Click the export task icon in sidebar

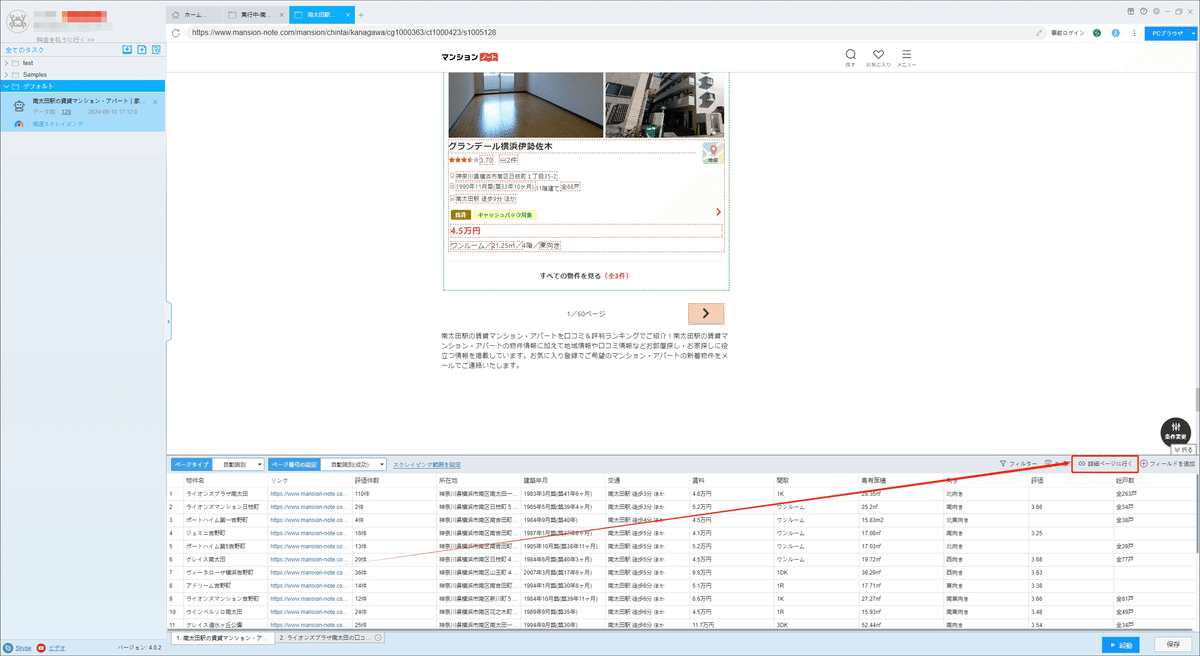[142, 49]
